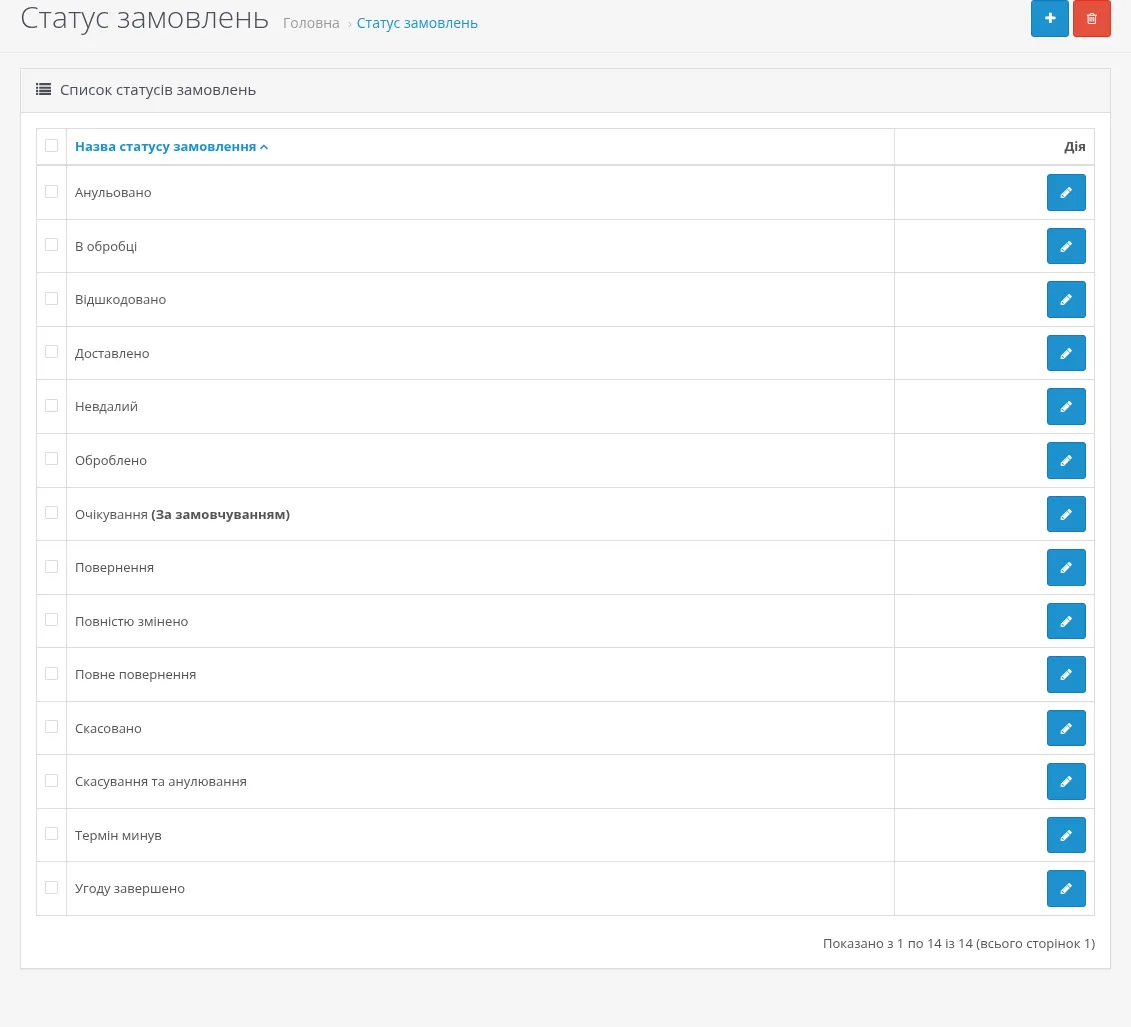
Task: Click the pencil for Термін минув
Action: [1066, 835]
